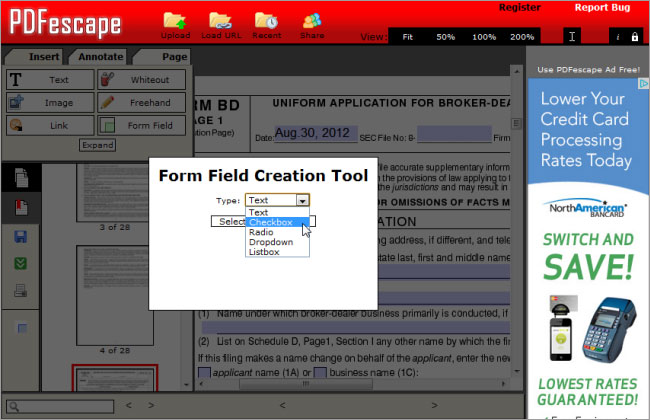Choose Dropdown in the Type list
The width and height of the screenshot is (650, 420).
[x=277, y=242]
